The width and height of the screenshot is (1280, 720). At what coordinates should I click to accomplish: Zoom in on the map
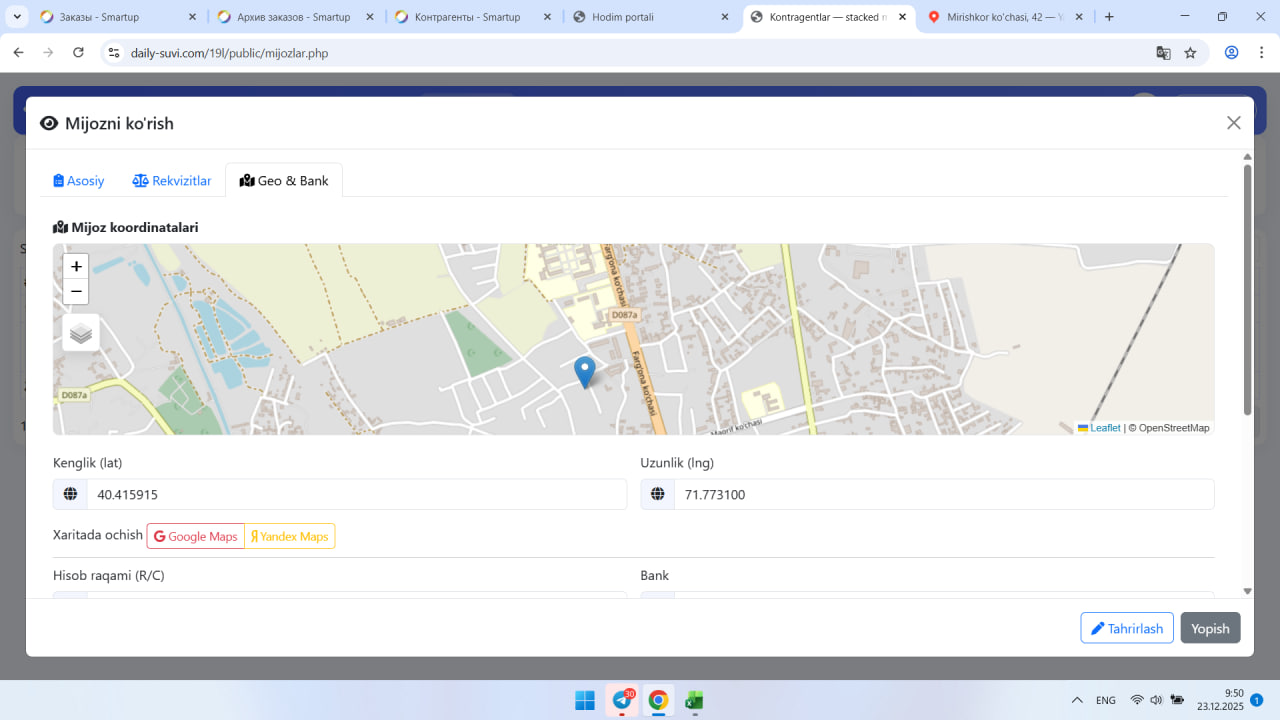point(76,267)
